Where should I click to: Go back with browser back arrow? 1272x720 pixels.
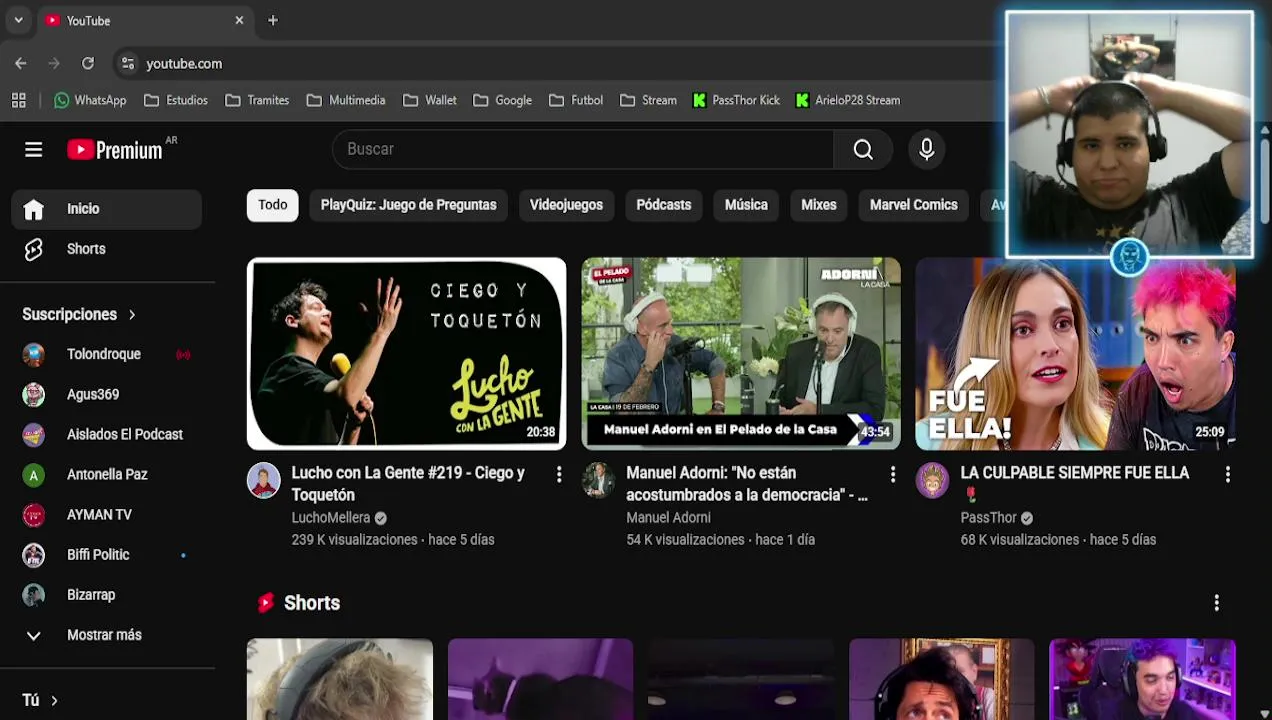tap(21, 63)
